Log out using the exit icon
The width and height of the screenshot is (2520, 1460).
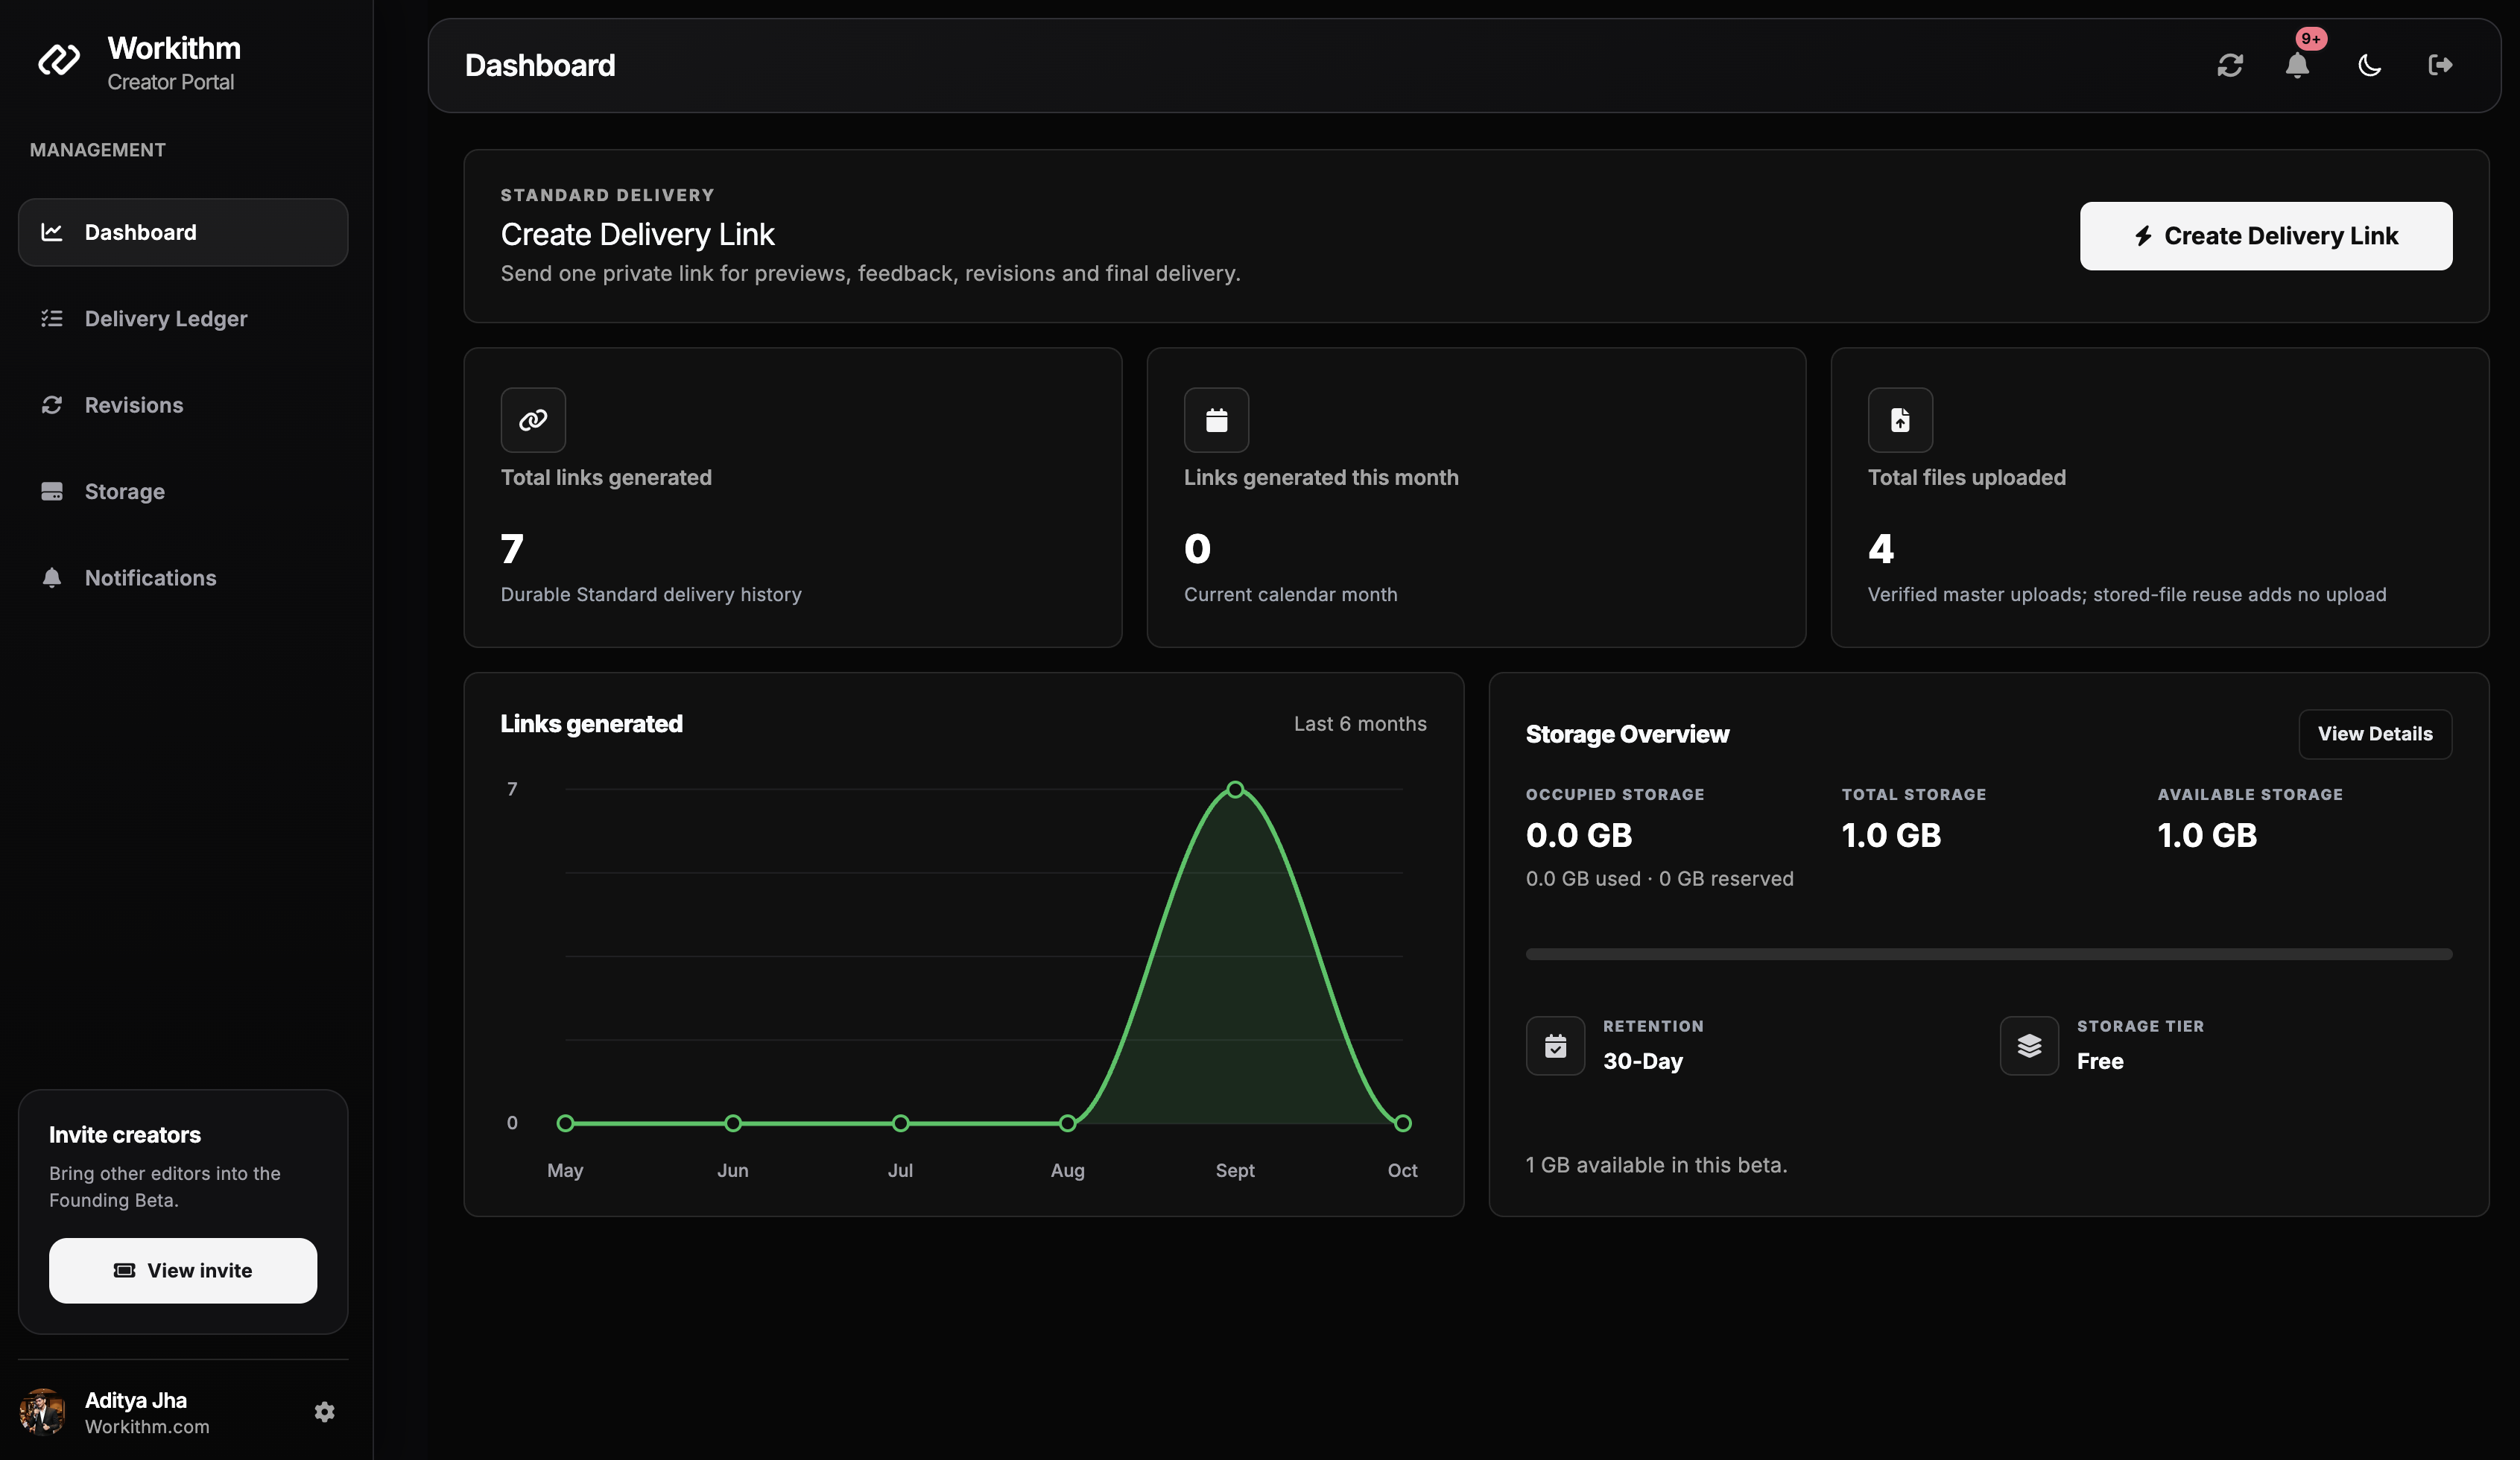click(x=2440, y=65)
